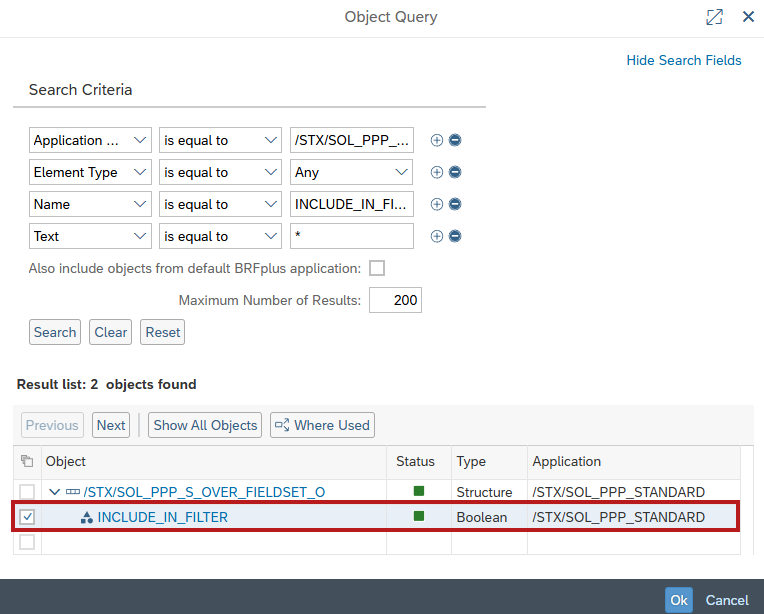Open the Any value dropdown
The image size is (764, 614).
(x=401, y=173)
